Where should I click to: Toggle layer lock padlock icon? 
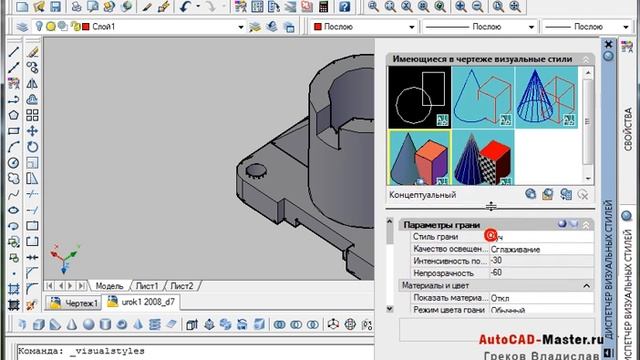coord(75,27)
